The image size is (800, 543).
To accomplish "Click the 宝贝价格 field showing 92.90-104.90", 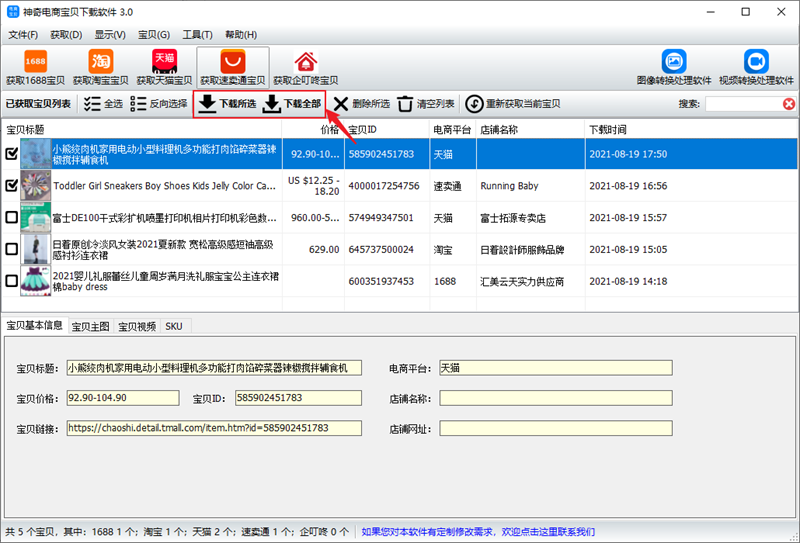I will click(x=123, y=398).
